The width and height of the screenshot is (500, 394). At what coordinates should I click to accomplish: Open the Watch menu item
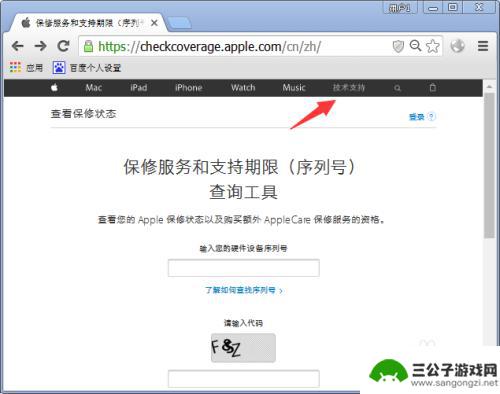coord(243,88)
